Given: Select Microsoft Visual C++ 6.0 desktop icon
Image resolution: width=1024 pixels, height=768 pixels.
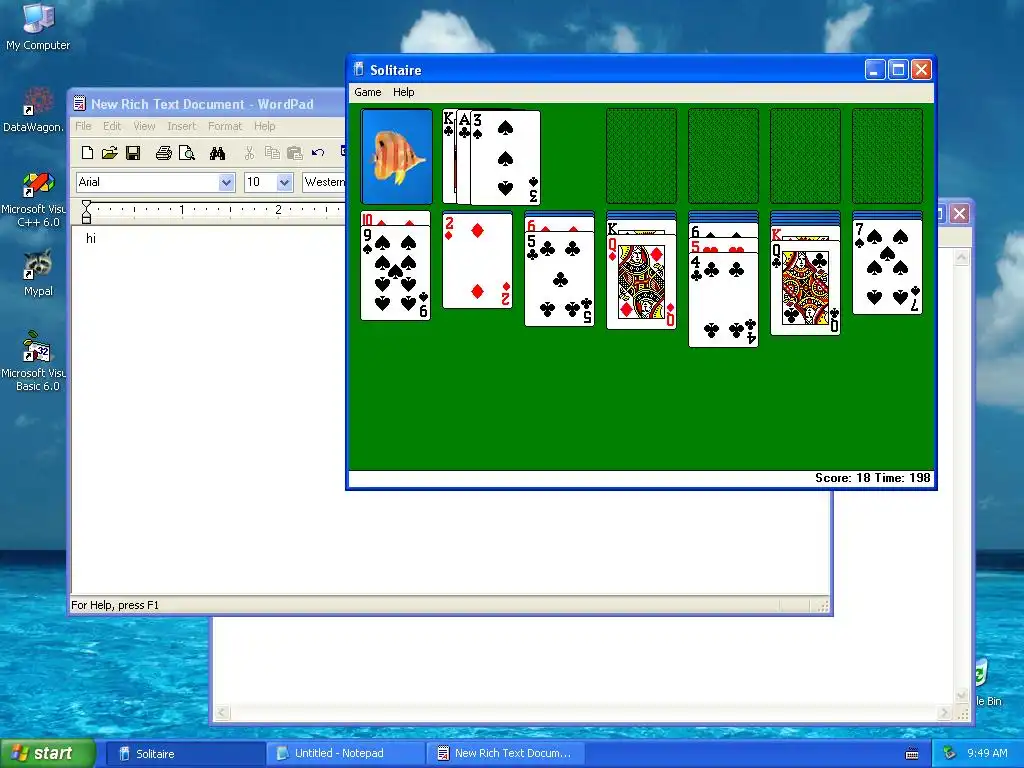Looking at the screenshot, I should tap(34, 200).
